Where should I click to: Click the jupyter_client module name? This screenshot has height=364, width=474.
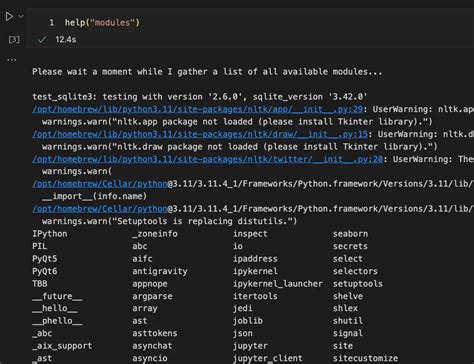(x=268, y=358)
